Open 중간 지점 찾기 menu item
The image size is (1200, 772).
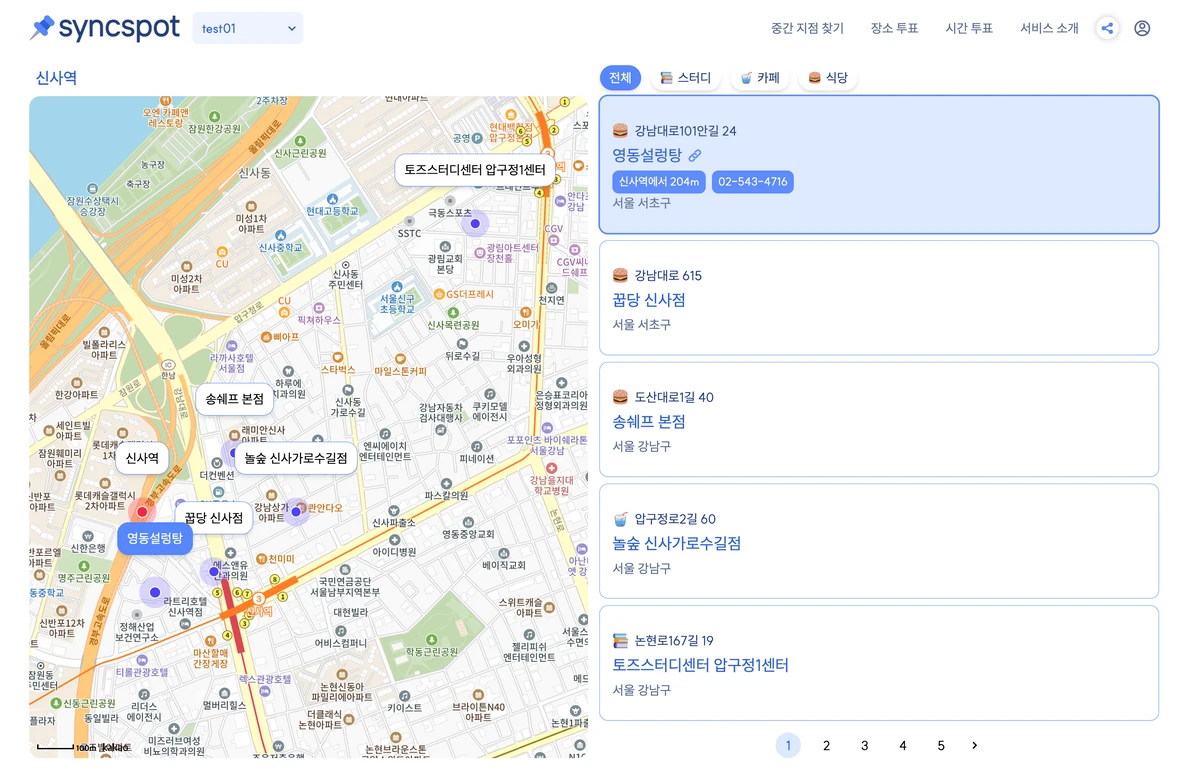pos(807,28)
